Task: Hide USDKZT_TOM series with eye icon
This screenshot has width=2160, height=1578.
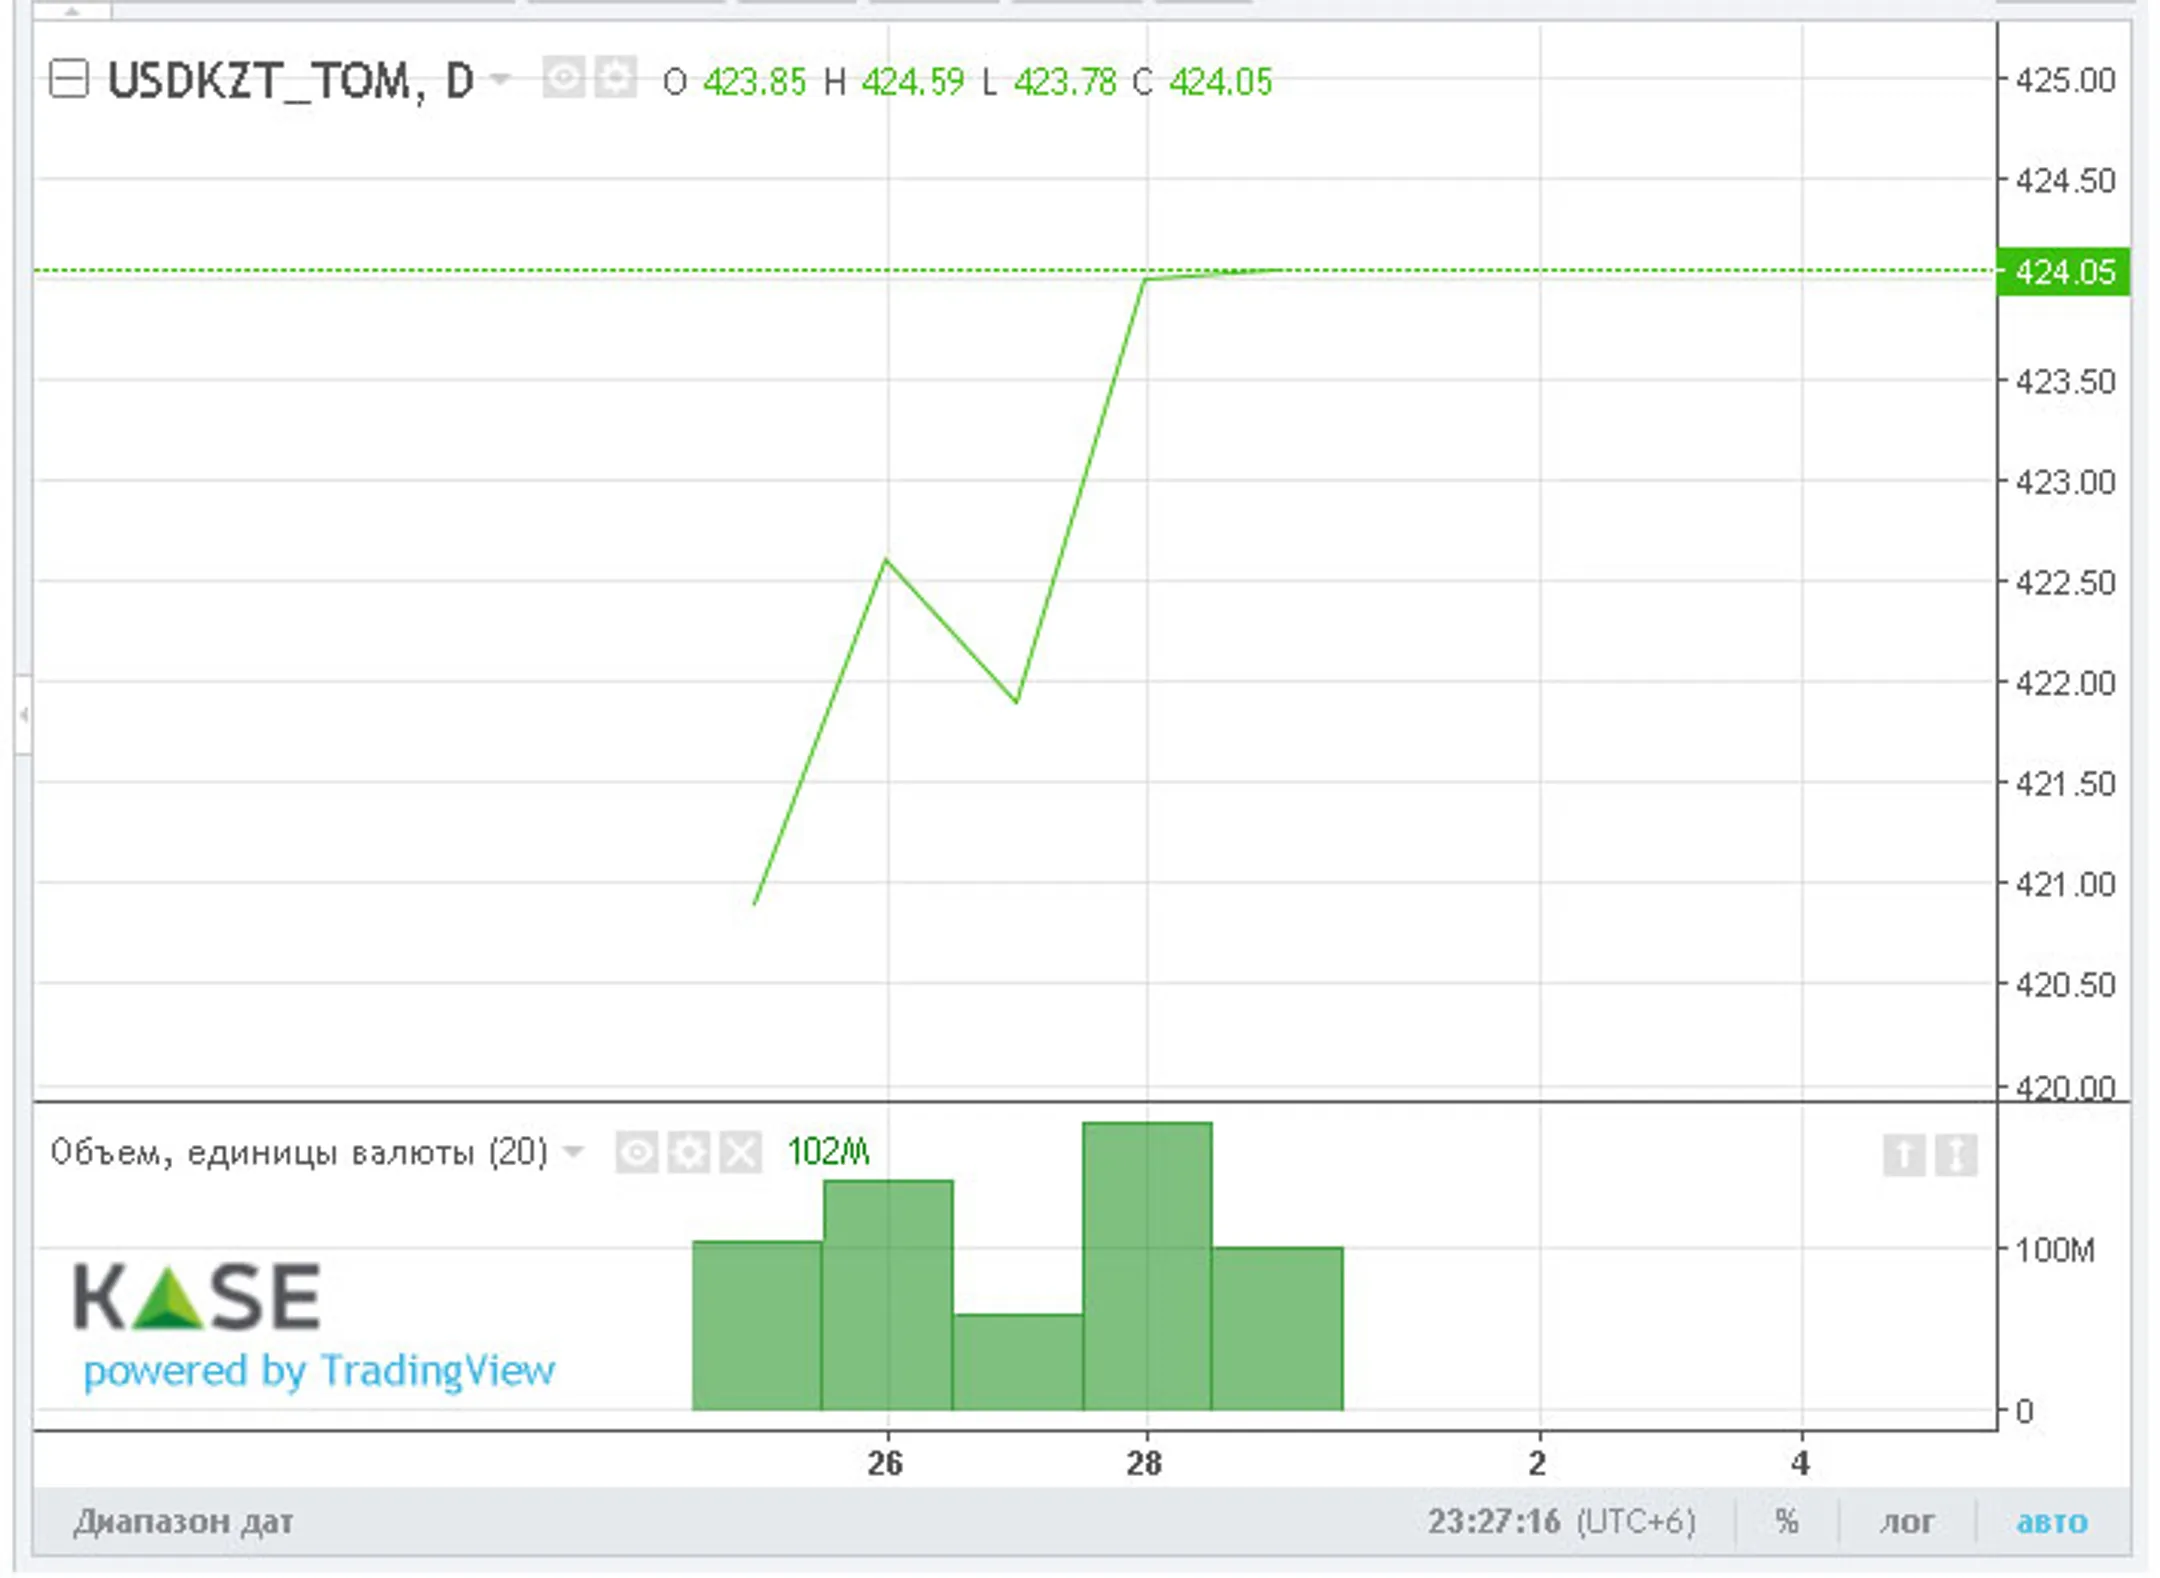Action: click(x=563, y=78)
